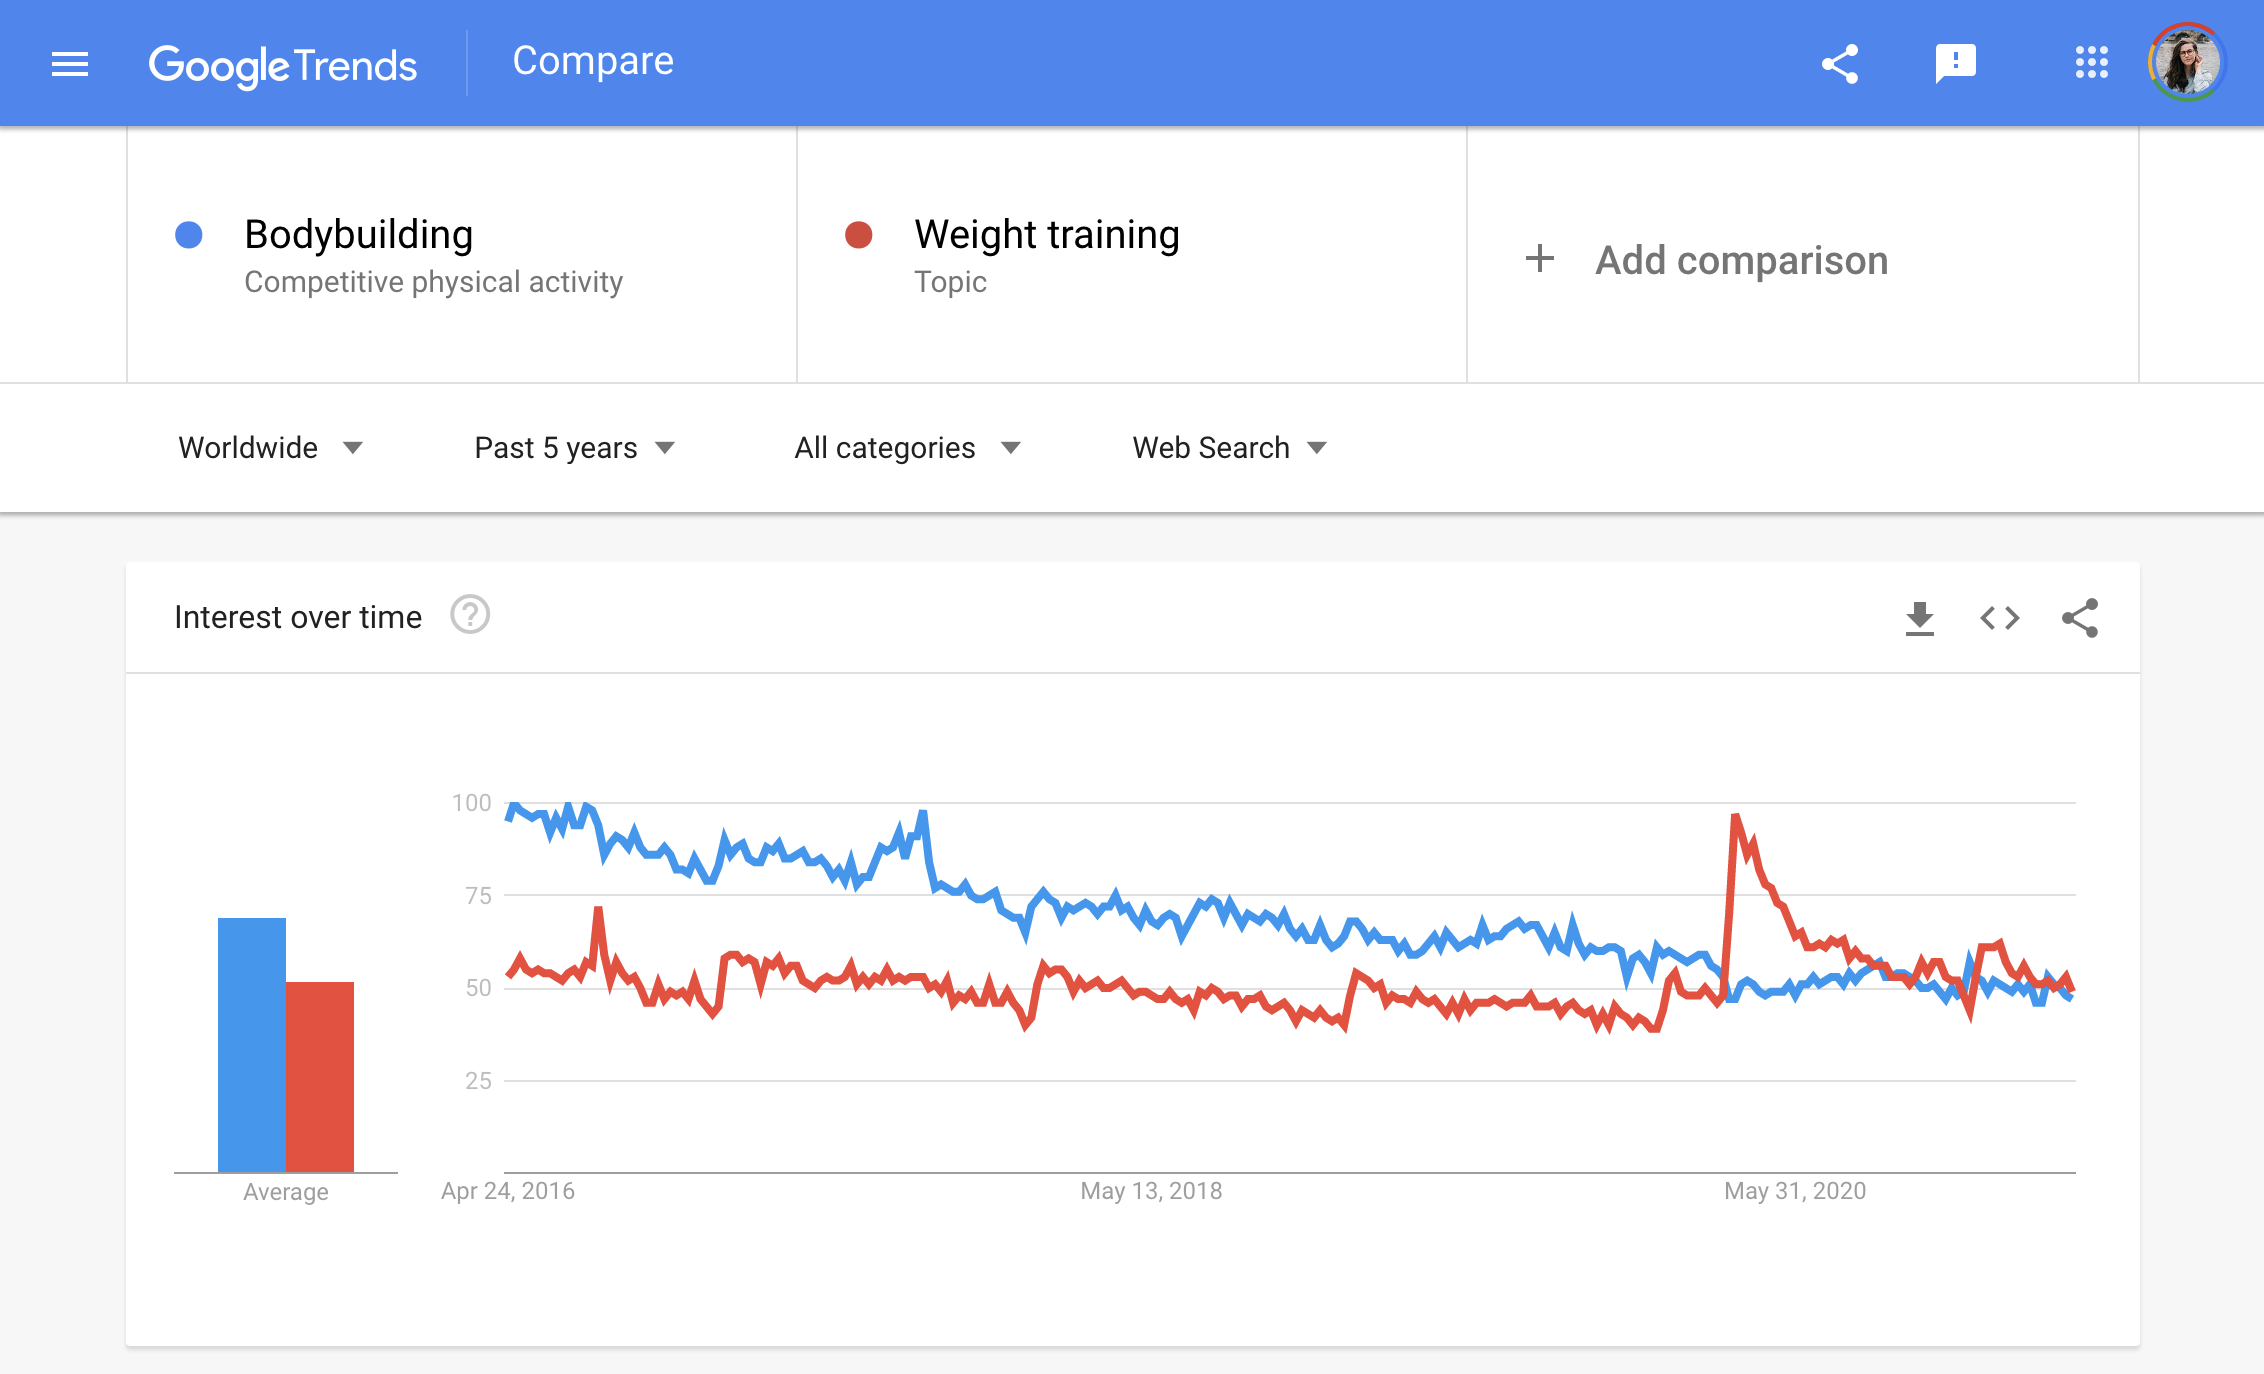2264x1374 pixels.
Task: Download the Interest over time data
Action: point(1919,618)
